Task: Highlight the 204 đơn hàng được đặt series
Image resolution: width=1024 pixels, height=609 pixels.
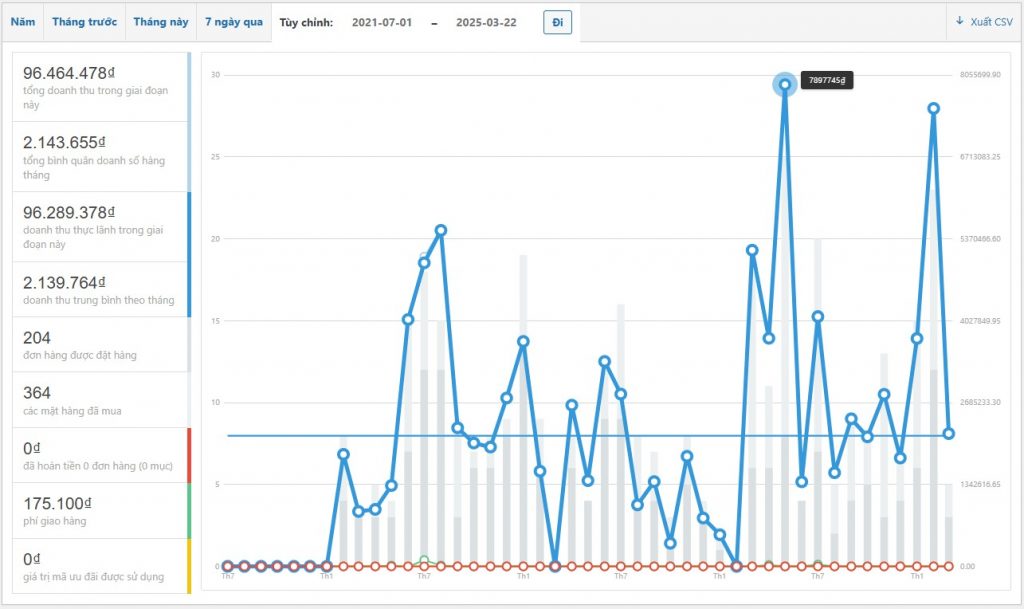Action: pos(98,345)
